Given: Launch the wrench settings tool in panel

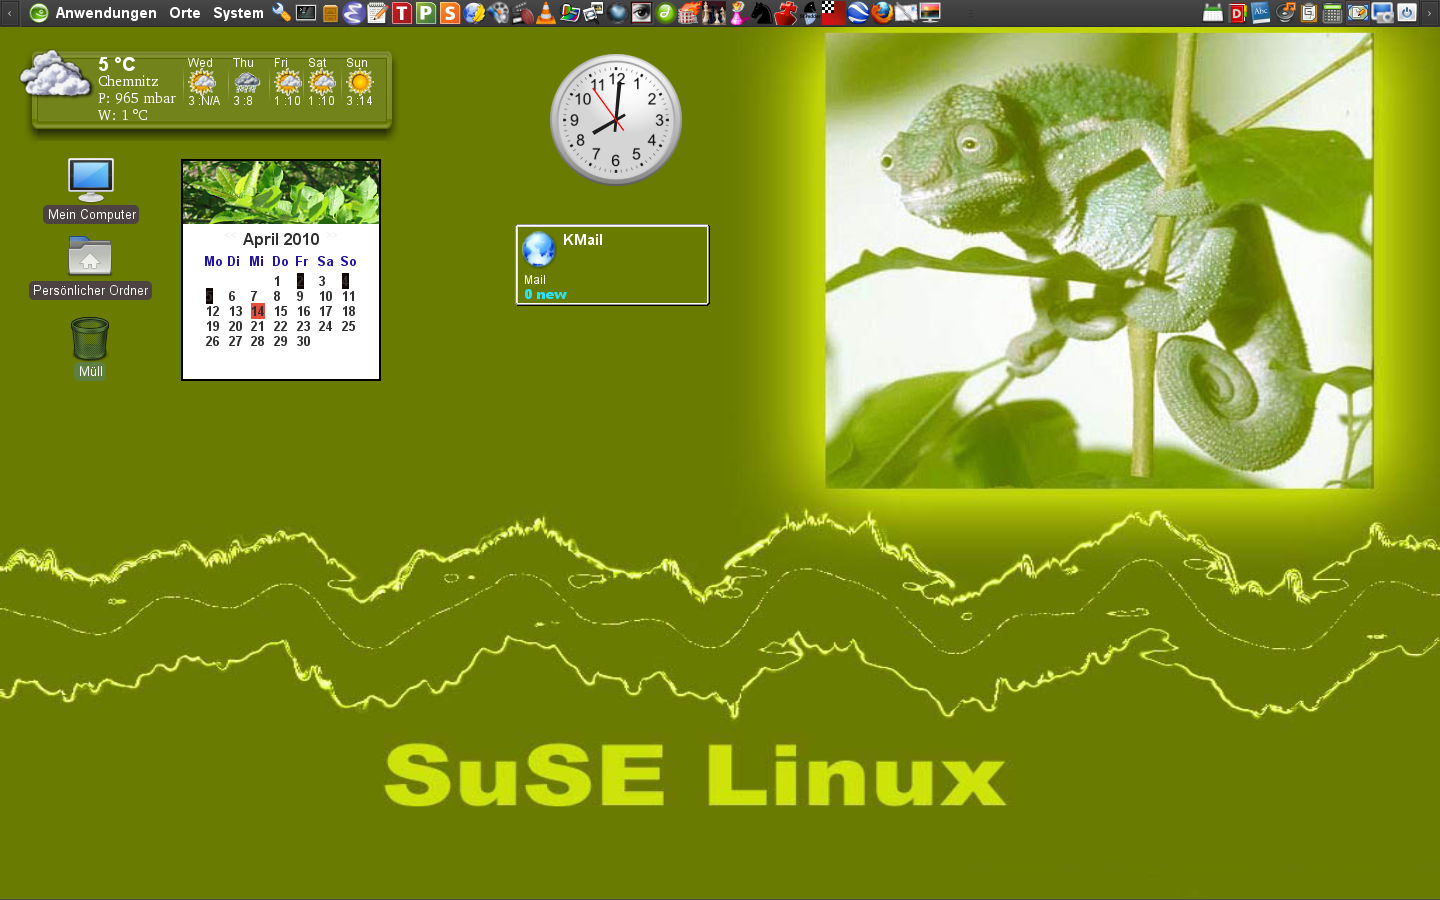Looking at the screenshot, I should coord(281,13).
